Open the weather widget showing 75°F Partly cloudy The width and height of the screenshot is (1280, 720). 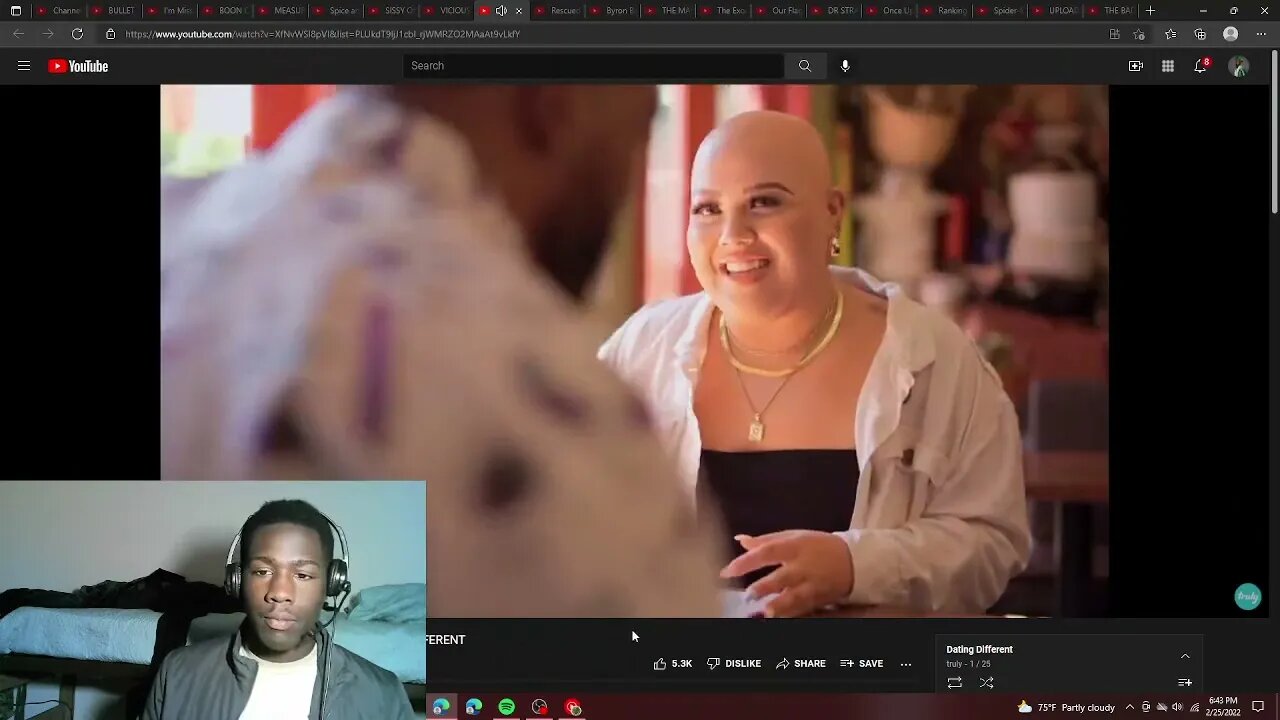point(1065,707)
